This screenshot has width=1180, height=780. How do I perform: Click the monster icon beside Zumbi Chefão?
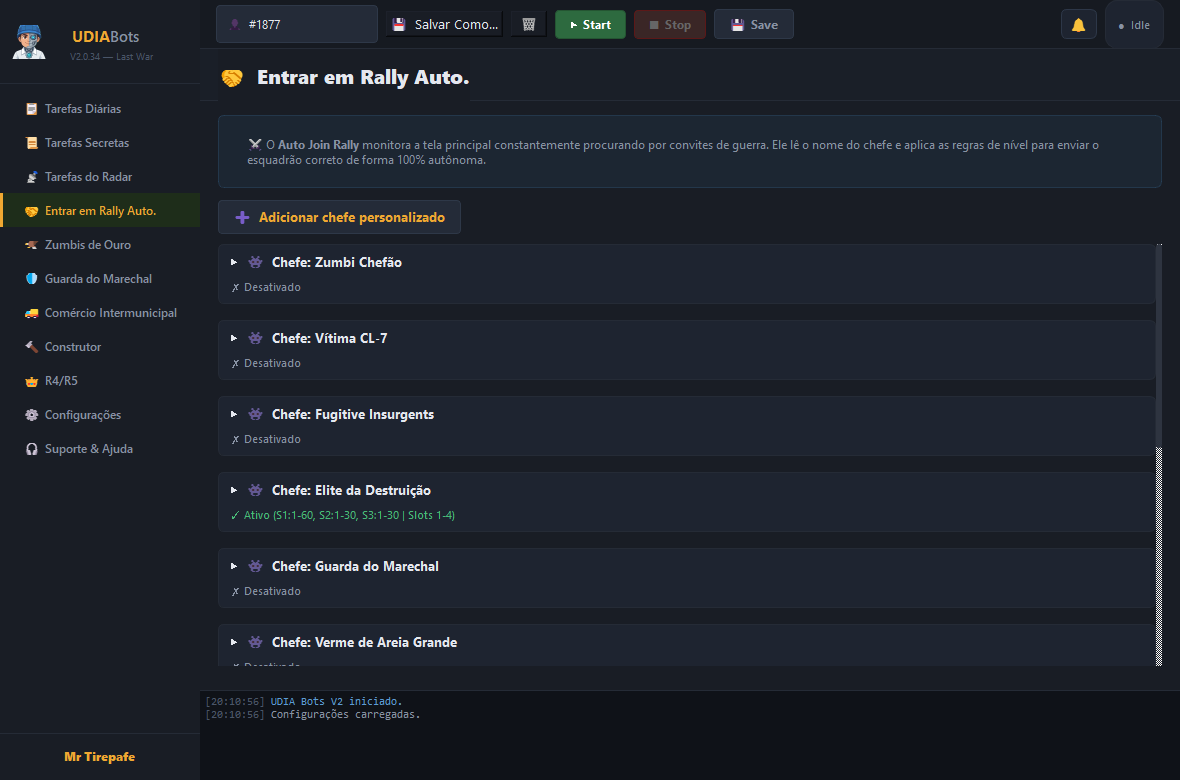(x=255, y=262)
